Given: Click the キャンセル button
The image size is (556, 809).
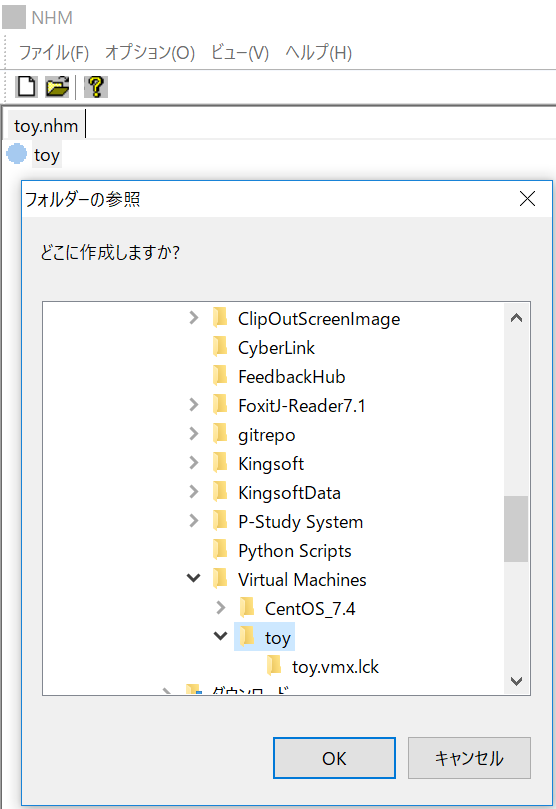Looking at the screenshot, I should coord(469,758).
